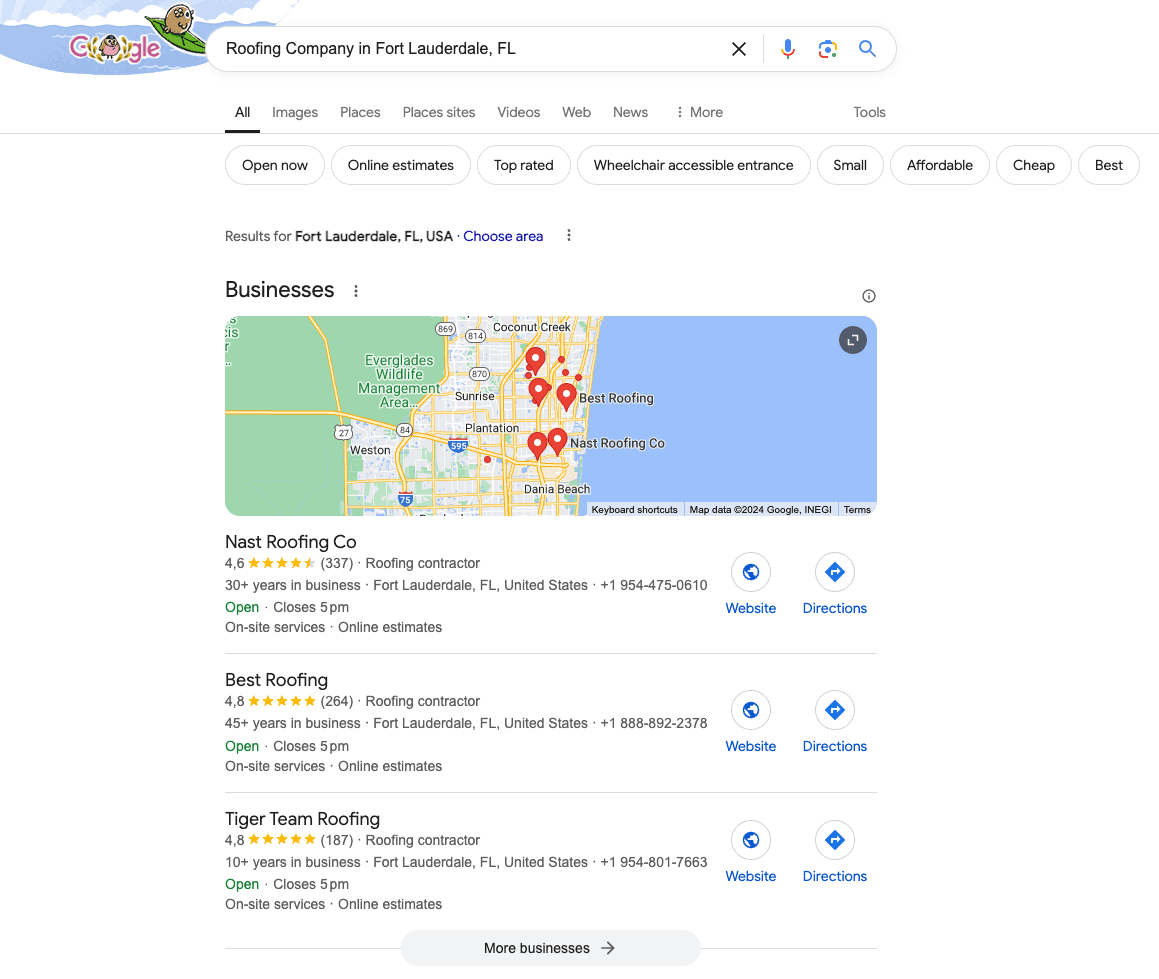Open the three-dot menu next to Choose area

[x=568, y=235]
